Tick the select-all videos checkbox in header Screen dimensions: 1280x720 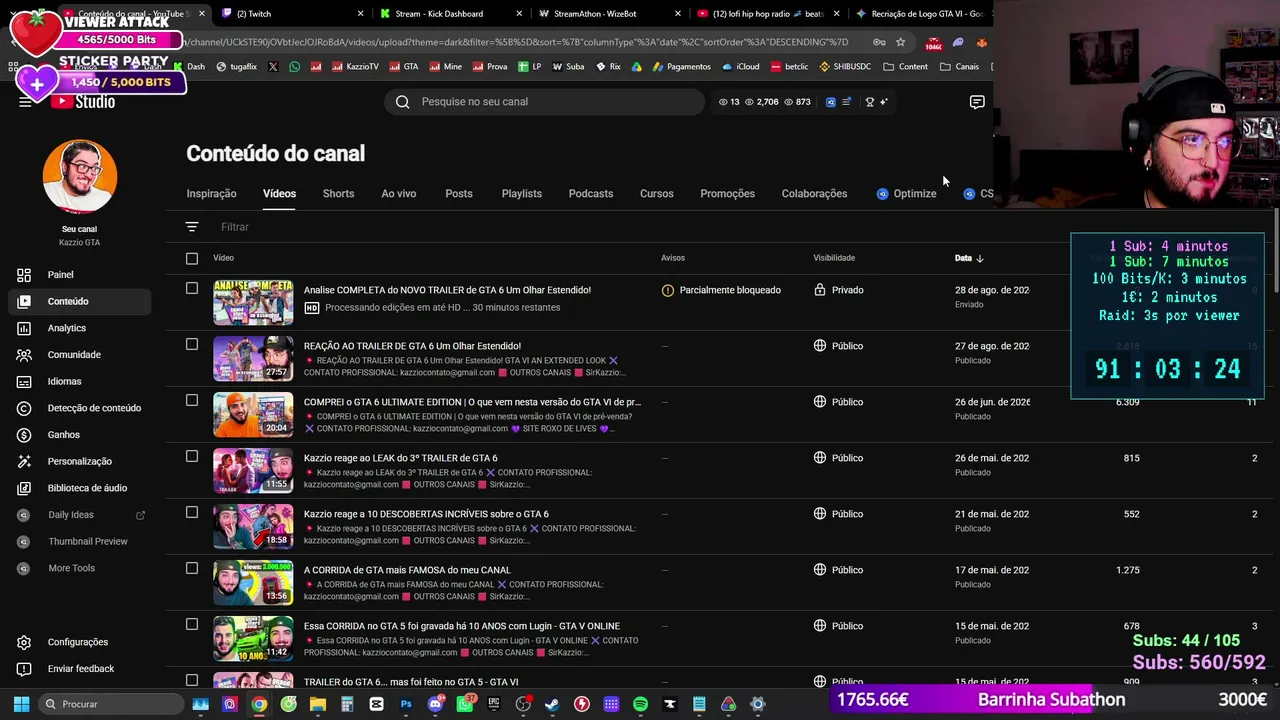pyautogui.click(x=192, y=259)
